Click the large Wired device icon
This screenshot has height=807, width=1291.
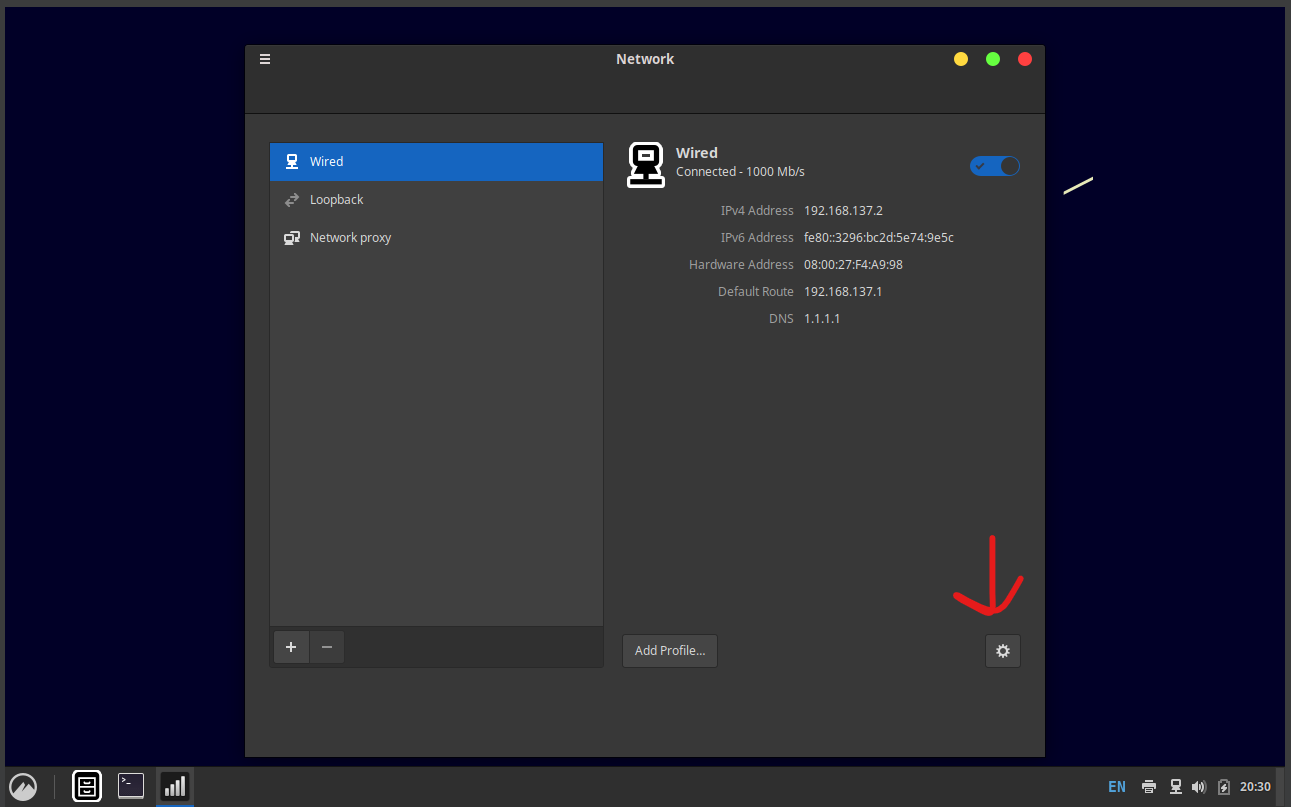tap(646, 165)
